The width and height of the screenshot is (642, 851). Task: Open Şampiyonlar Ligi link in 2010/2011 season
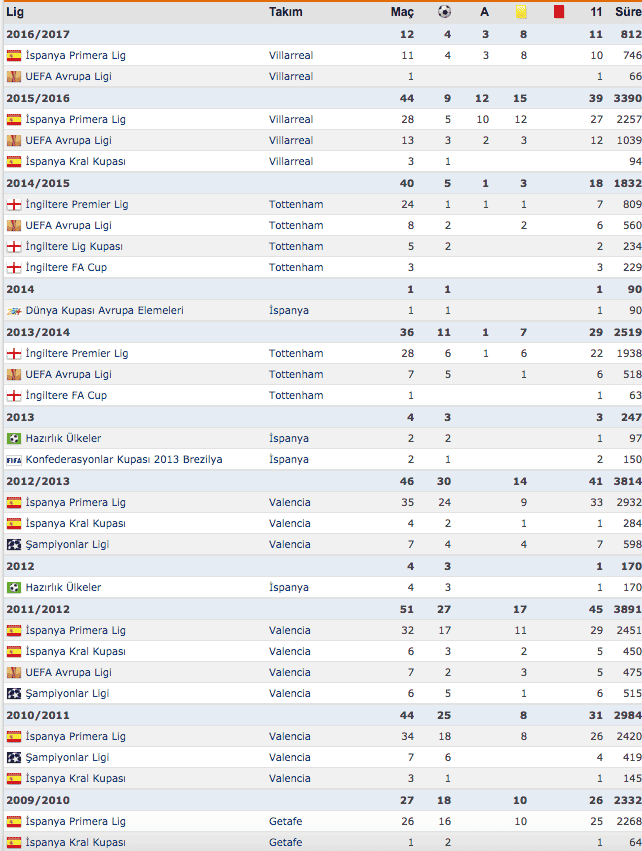(x=67, y=758)
